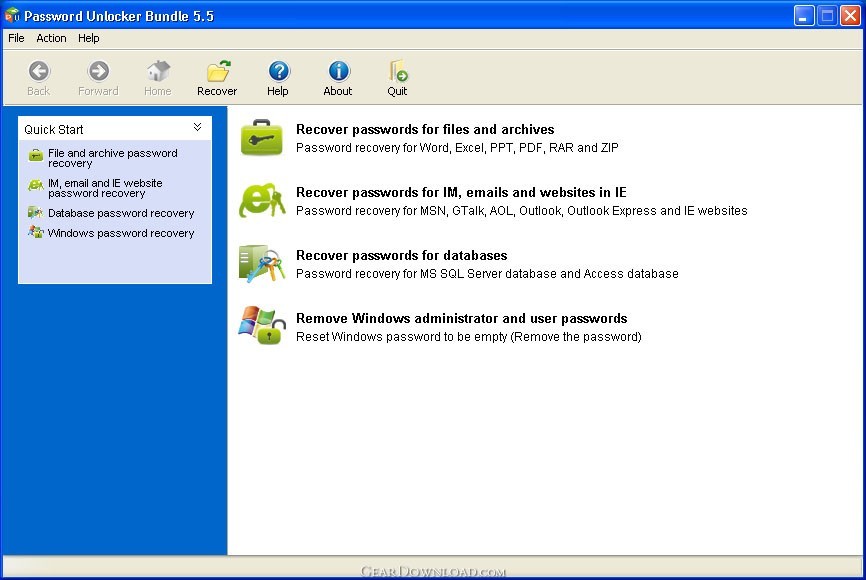Image resolution: width=866 pixels, height=580 pixels.
Task: Go to Home via house icon
Action: pos(158,71)
